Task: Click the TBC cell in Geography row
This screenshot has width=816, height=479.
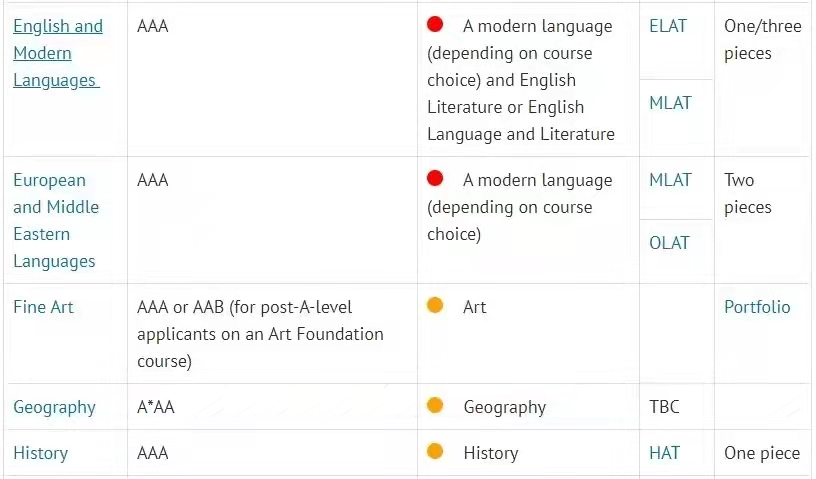Action: 665,407
